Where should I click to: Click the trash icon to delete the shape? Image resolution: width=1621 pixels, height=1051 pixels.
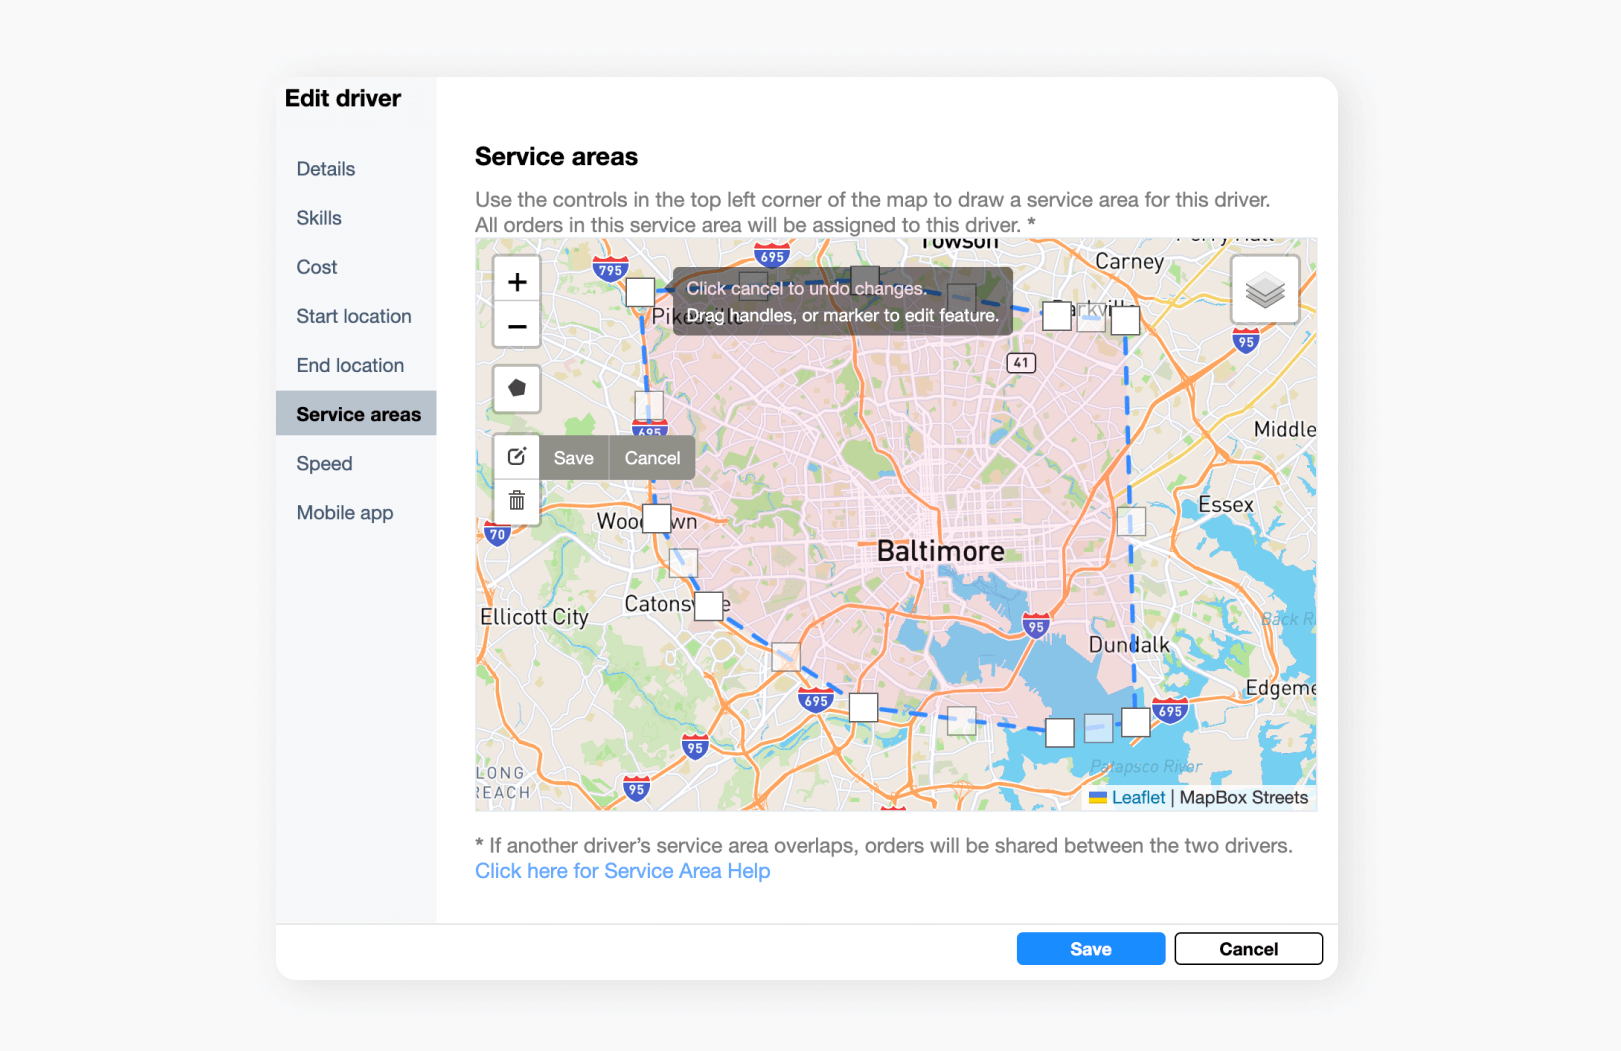tap(516, 500)
